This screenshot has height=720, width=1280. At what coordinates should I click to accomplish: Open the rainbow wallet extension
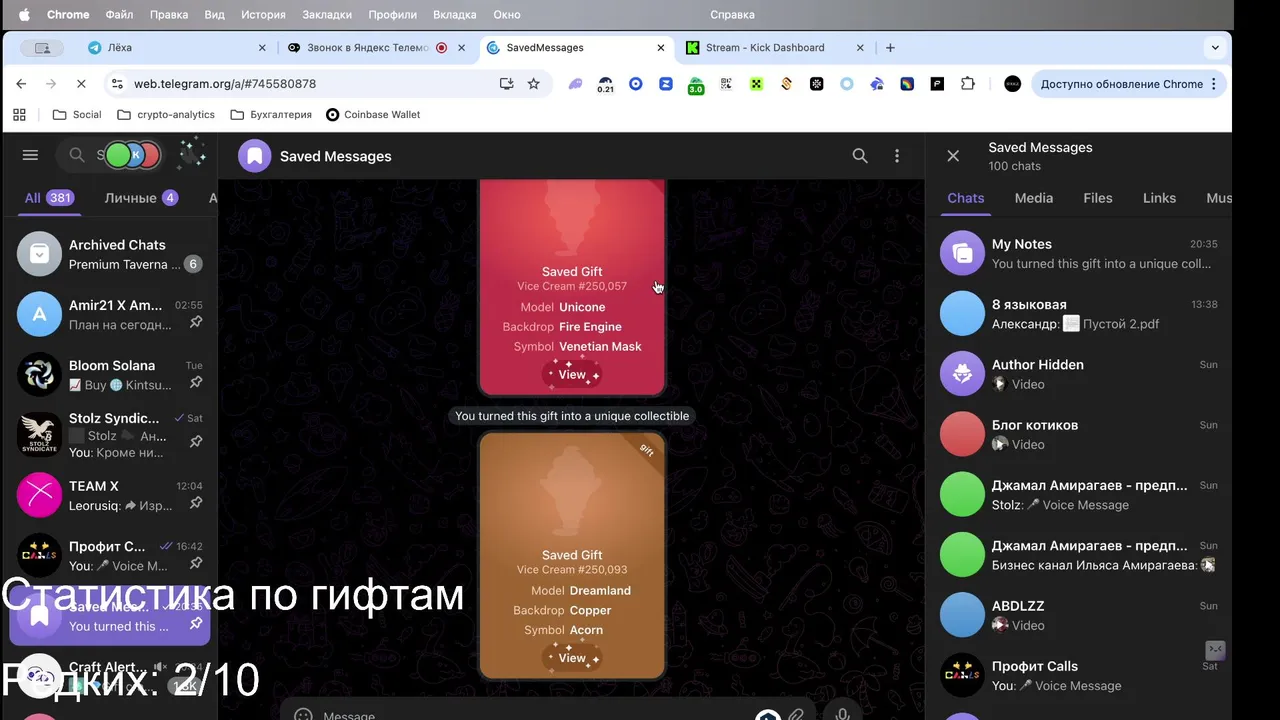tap(907, 84)
